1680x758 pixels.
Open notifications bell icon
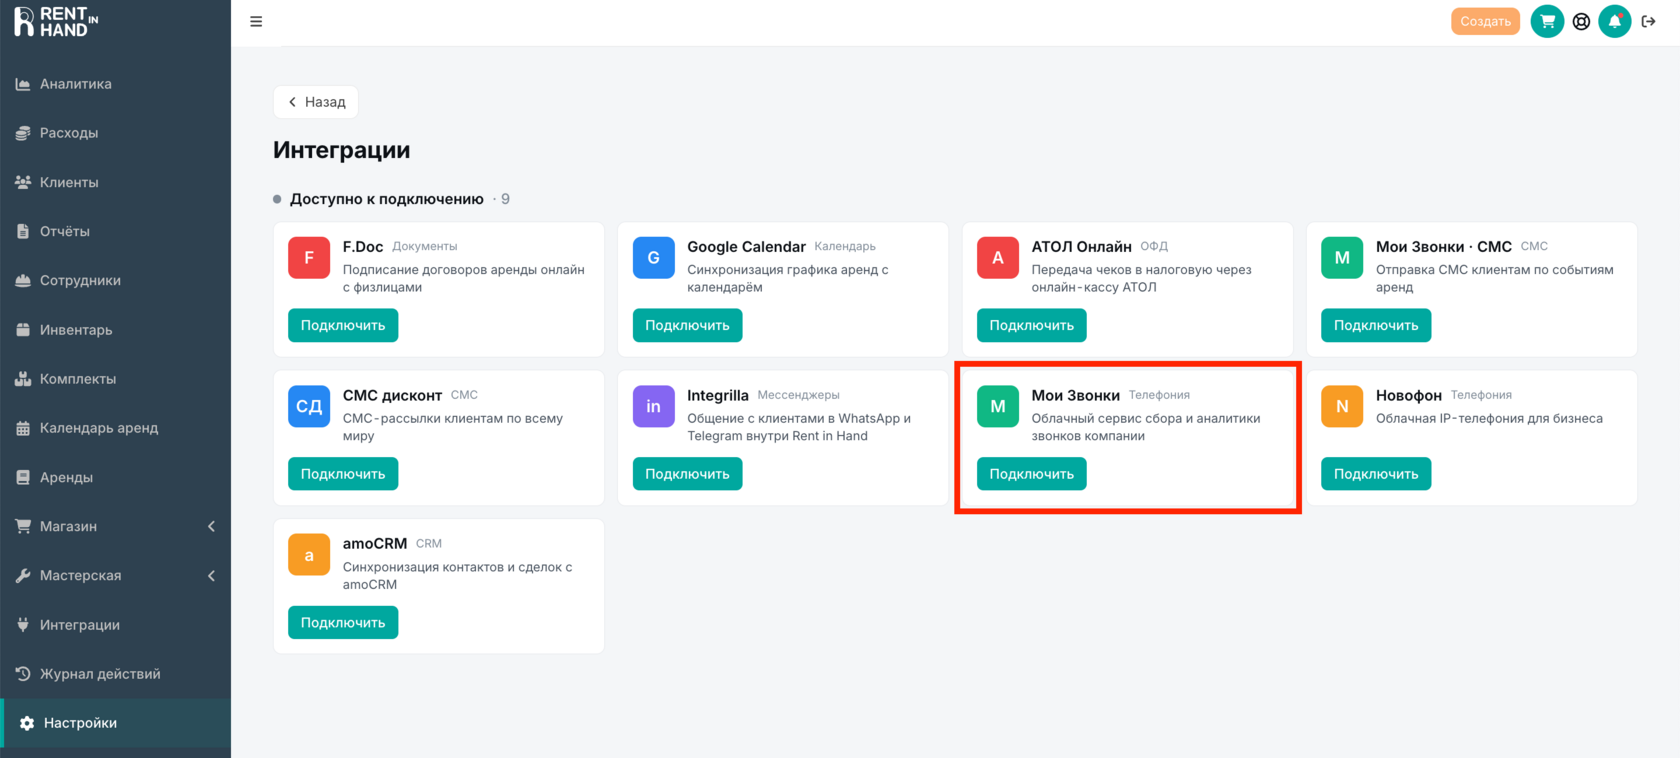(x=1614, y=21)
